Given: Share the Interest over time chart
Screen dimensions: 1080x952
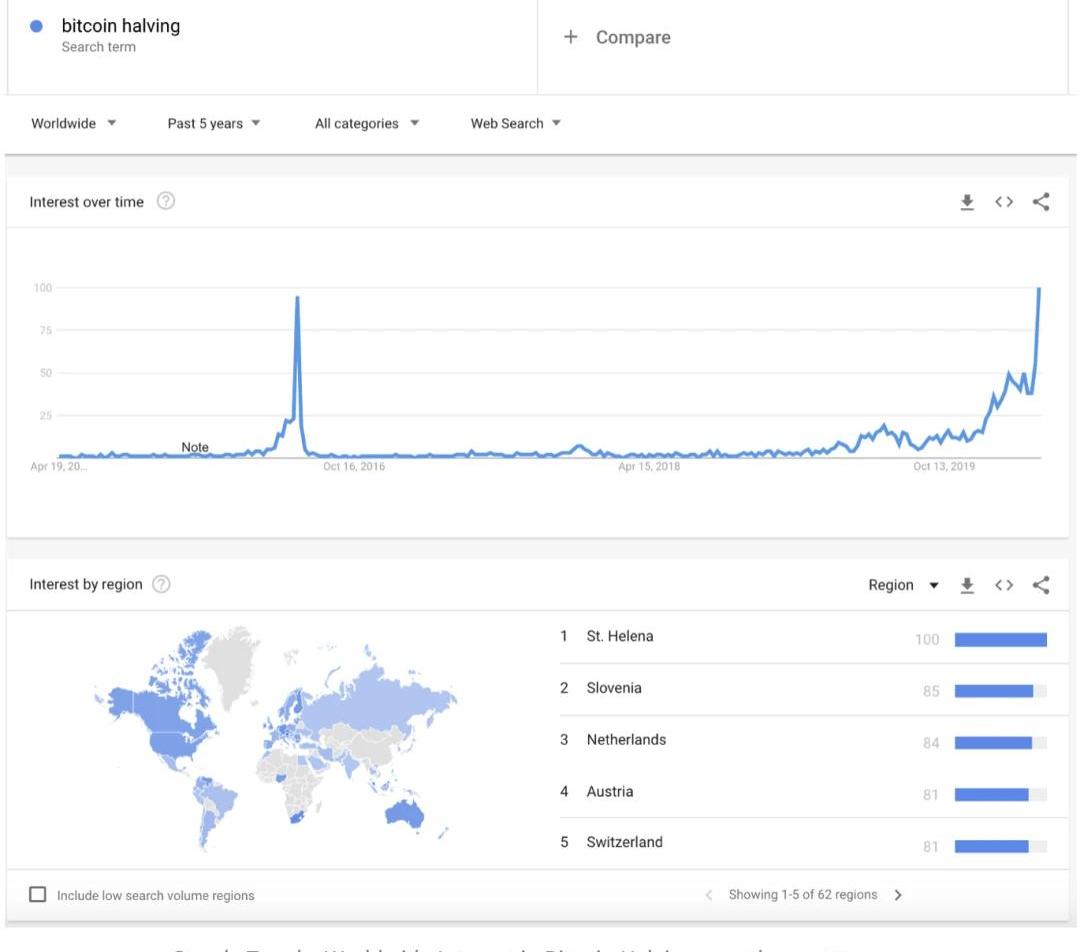Looking at the screenshot, I should (1041, 202).
